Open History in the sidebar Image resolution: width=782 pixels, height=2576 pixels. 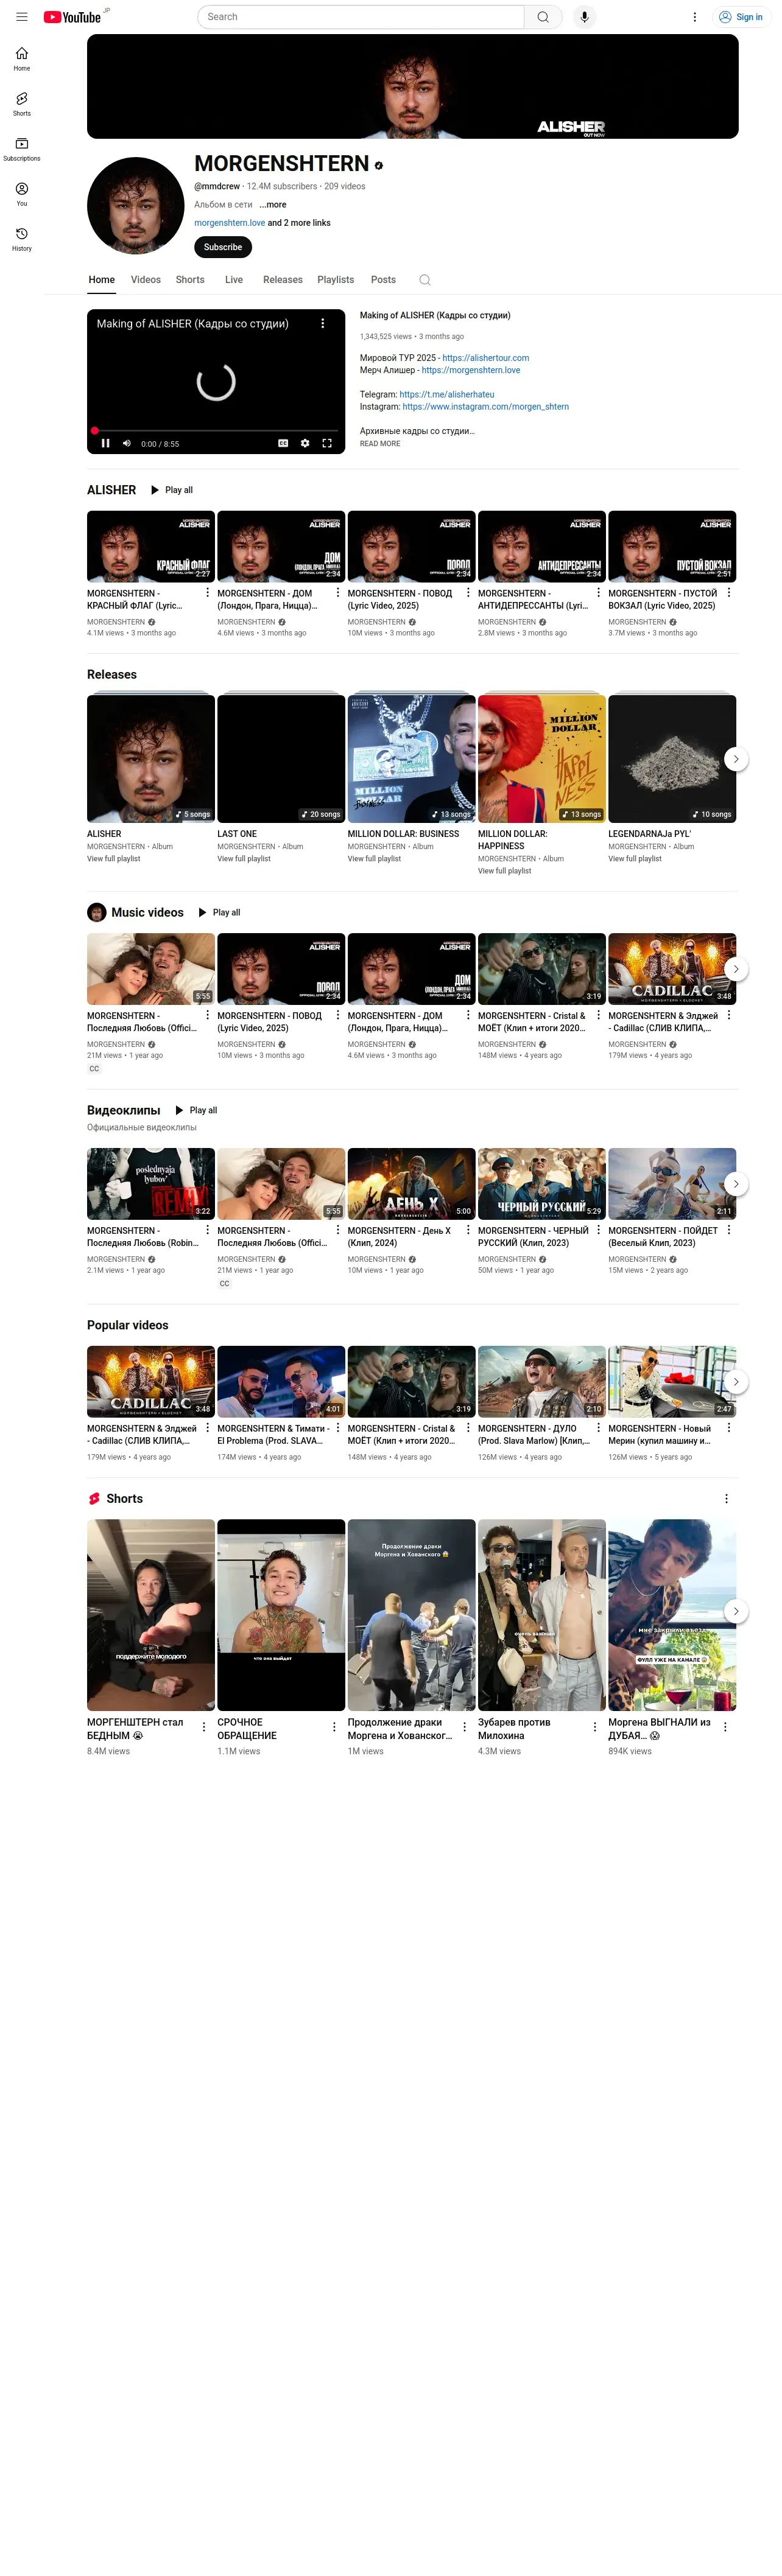[x=22, y=239]
